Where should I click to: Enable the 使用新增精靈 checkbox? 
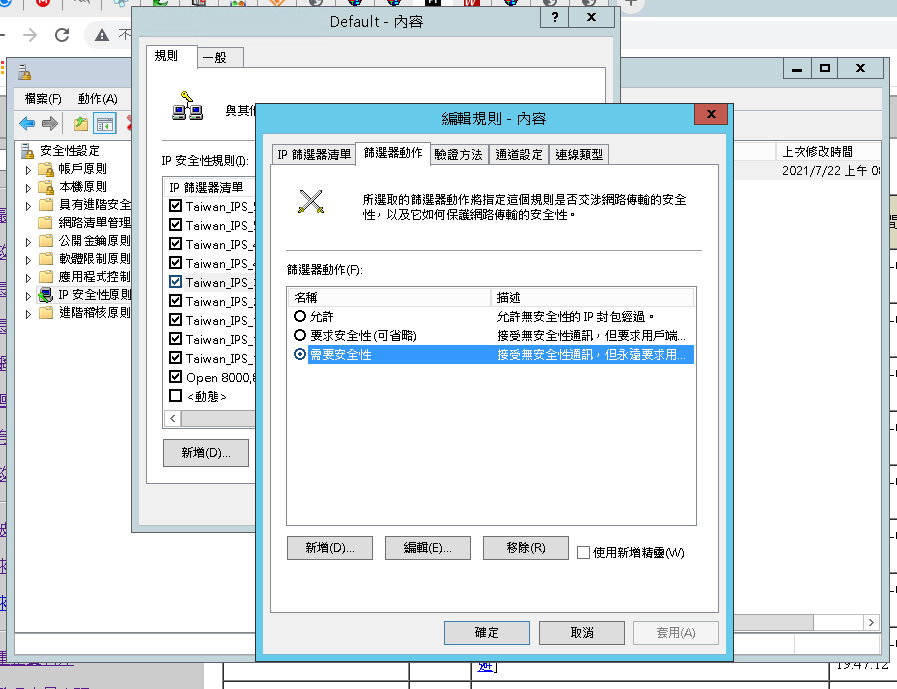pos(584,551)
